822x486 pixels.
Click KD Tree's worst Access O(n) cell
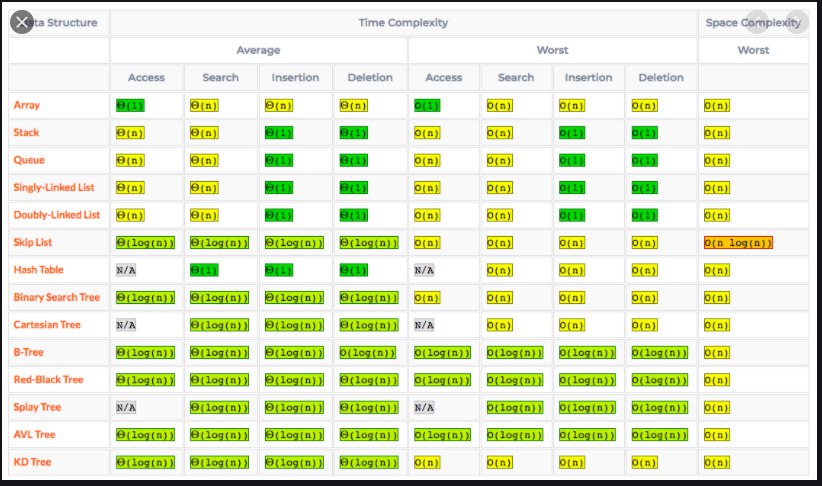tap(427, 462)
